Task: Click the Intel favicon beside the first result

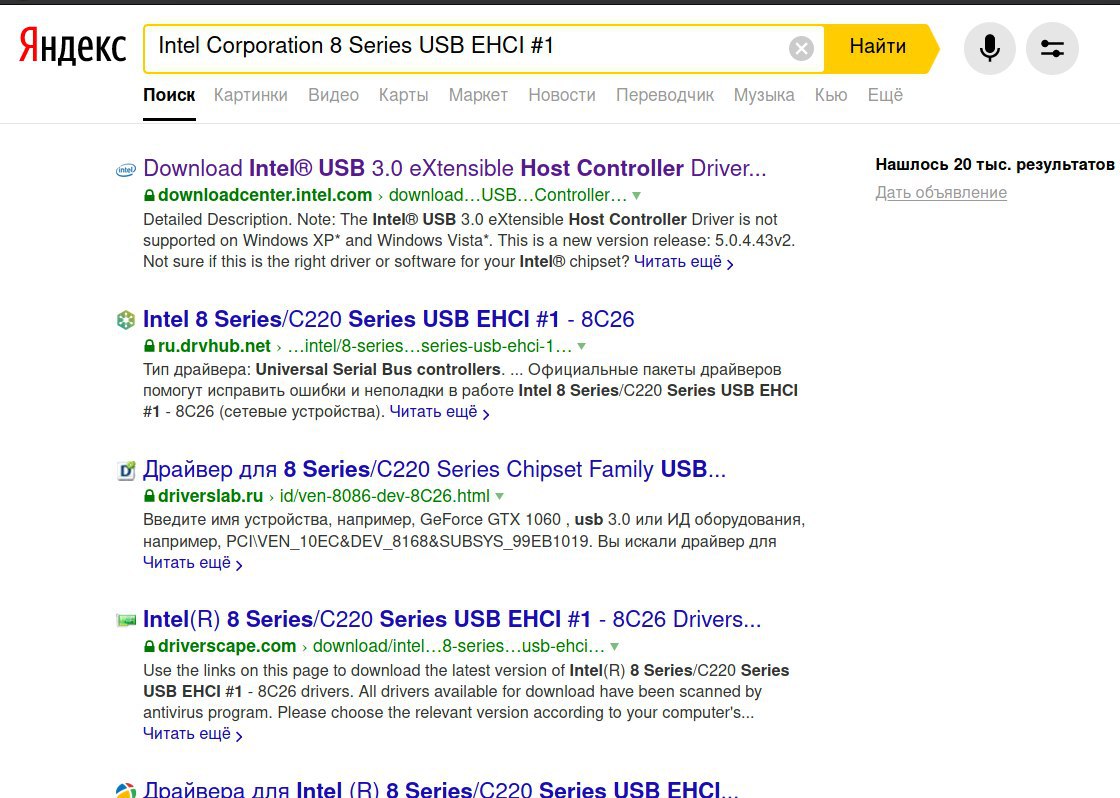Action: pos(126,170)
